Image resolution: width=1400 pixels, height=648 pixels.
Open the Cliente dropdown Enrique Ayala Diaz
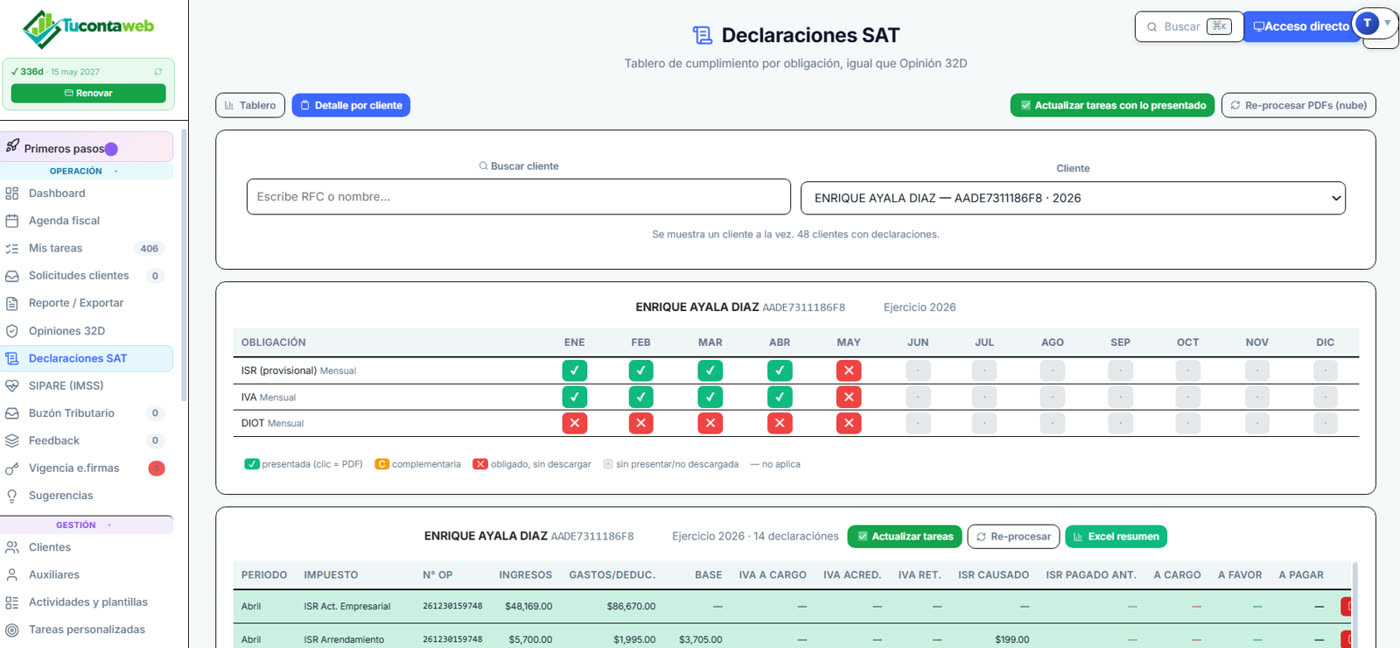[x=1073, y=198]
